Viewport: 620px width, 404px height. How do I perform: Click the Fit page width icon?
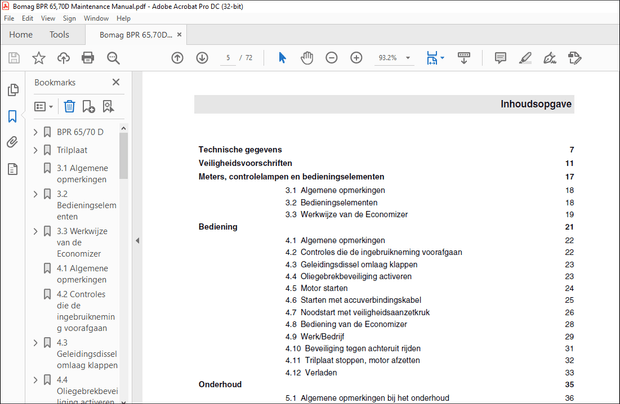[432, 58]
